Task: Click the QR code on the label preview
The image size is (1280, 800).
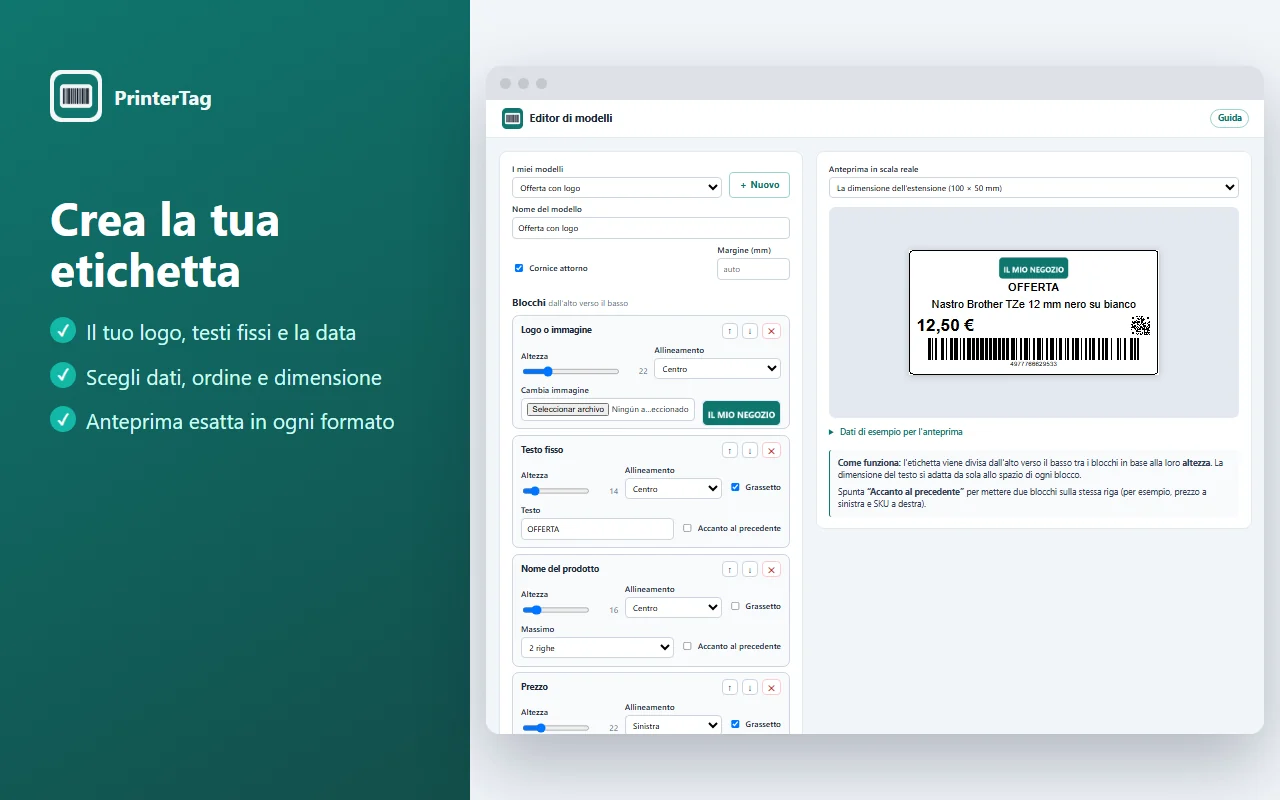Action: [1140, 325]
